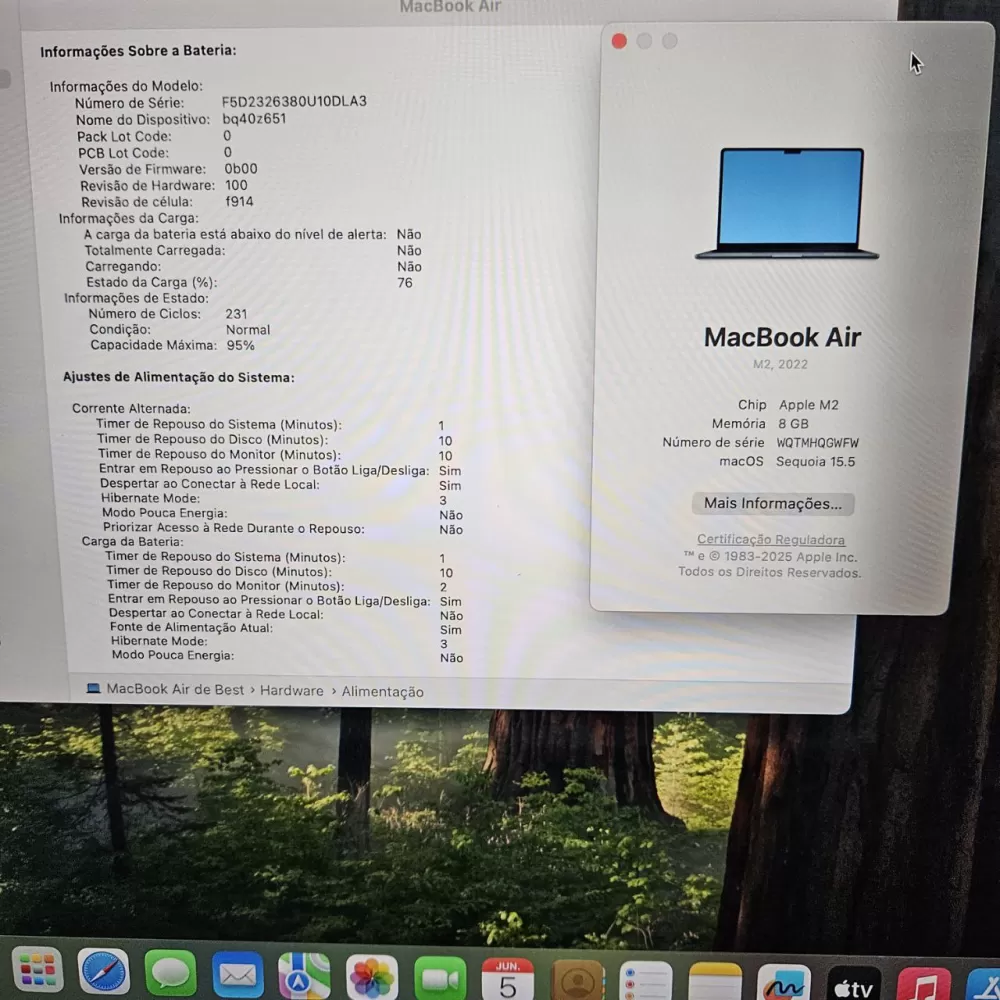This screenshot has width=1000, height=1000.
Task: Click the 'PCB Lot Code:' label
Action: coord(124,153)
